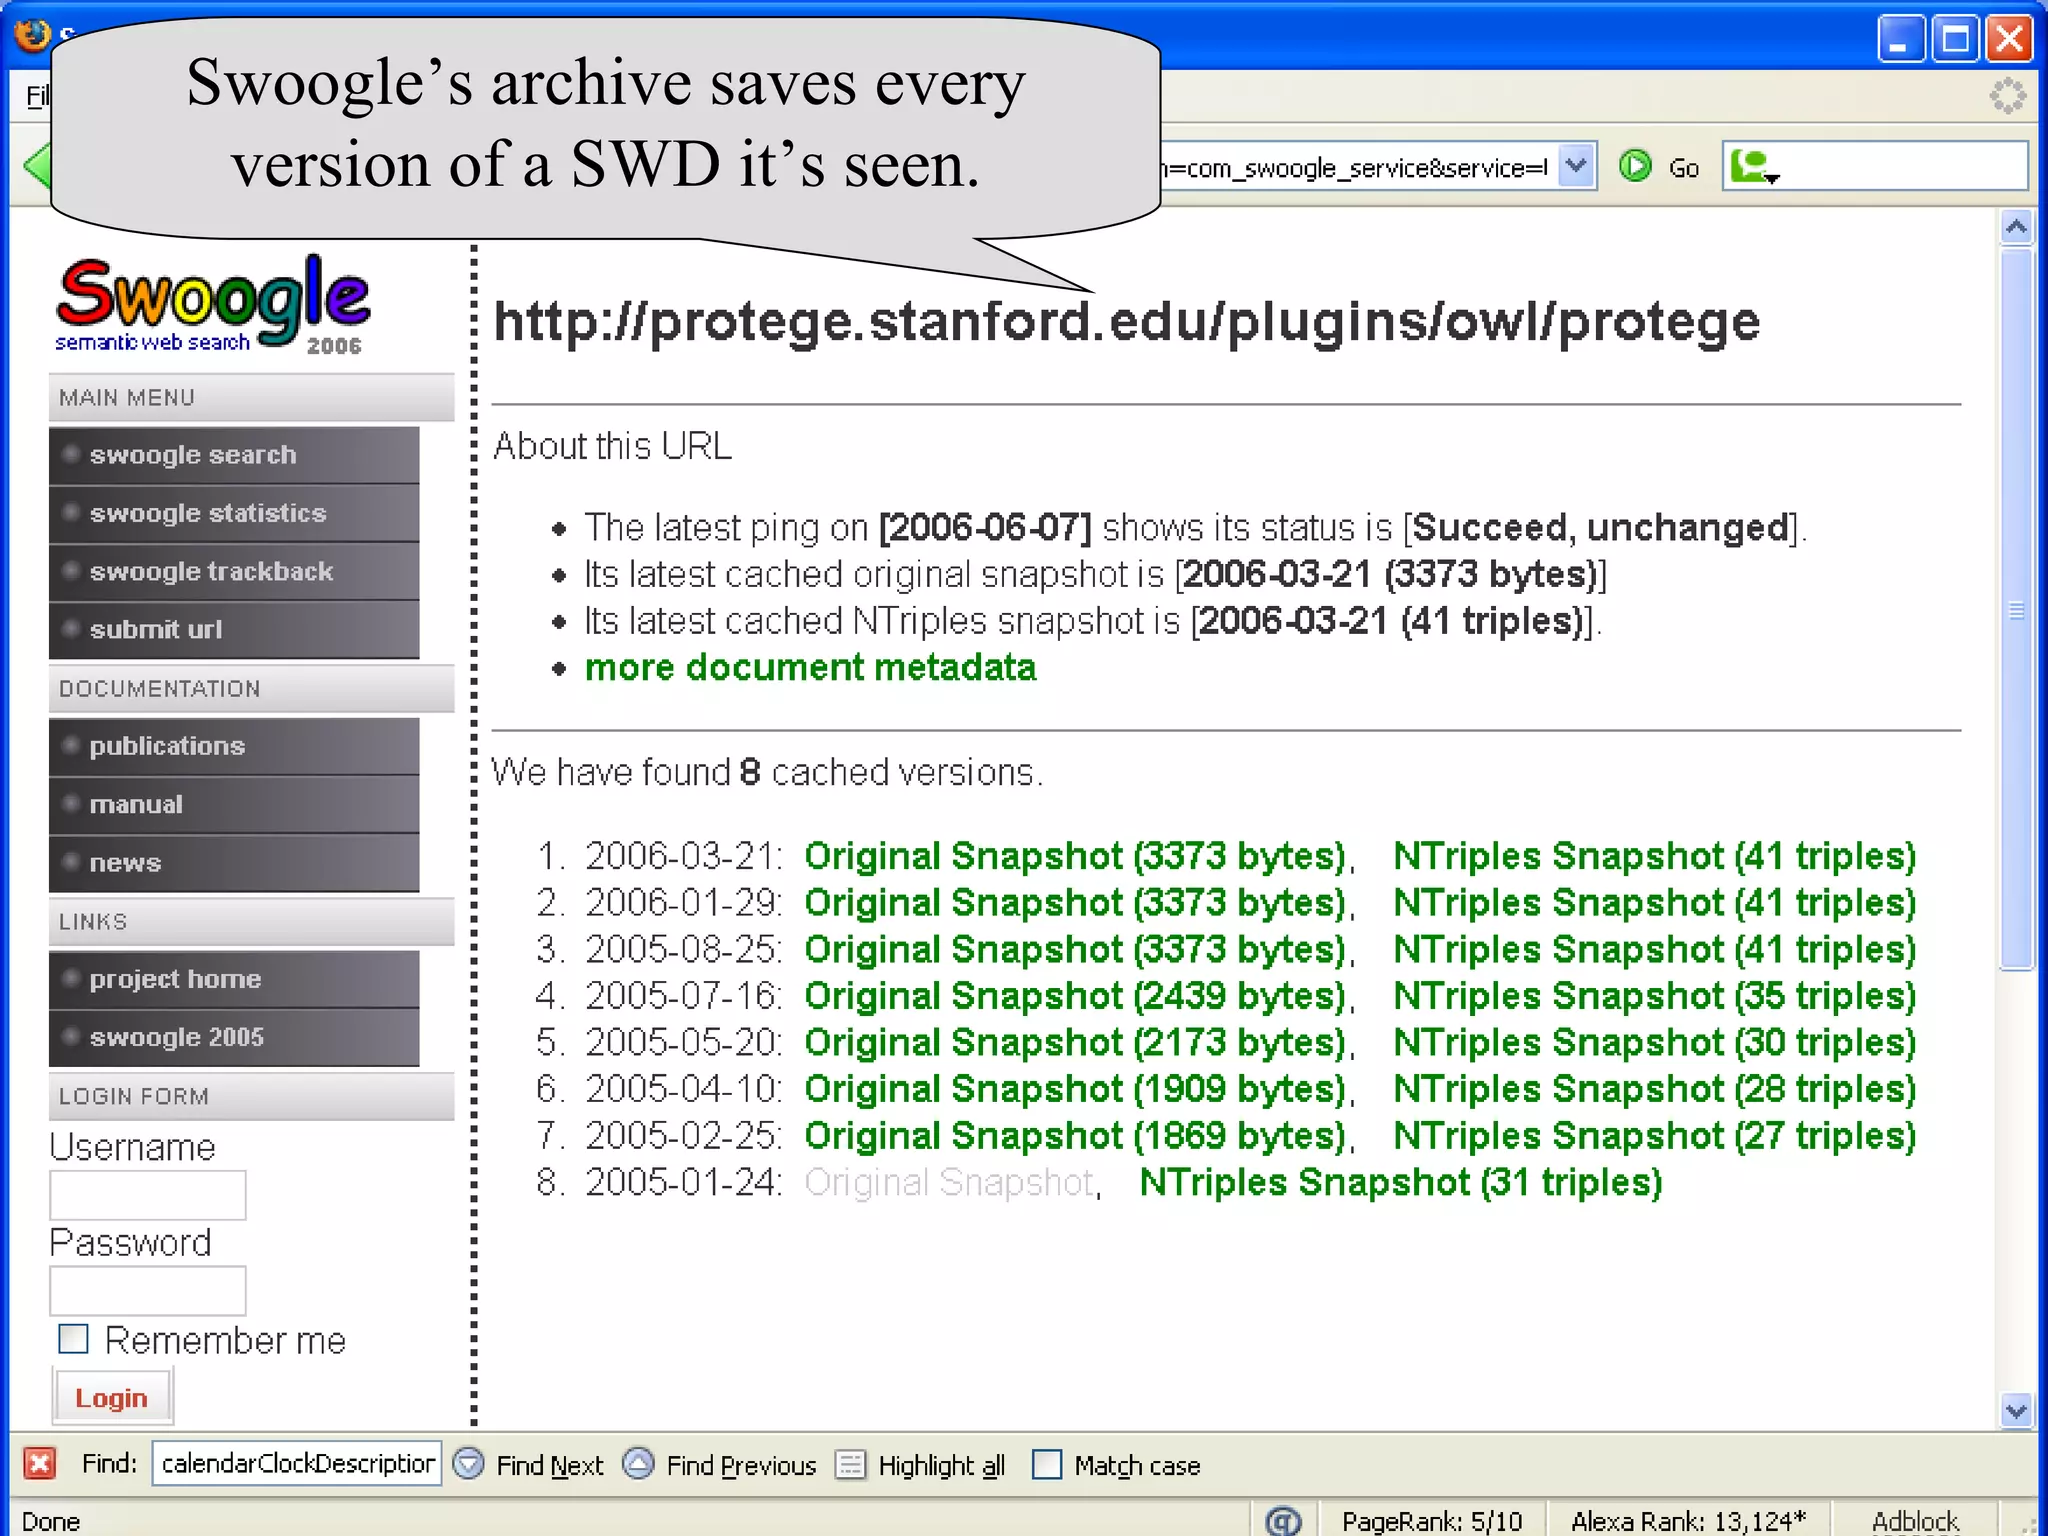Enable the Remember me checkbox
Viewport: 2048px width, 1536px height.
coord(74,1339)
